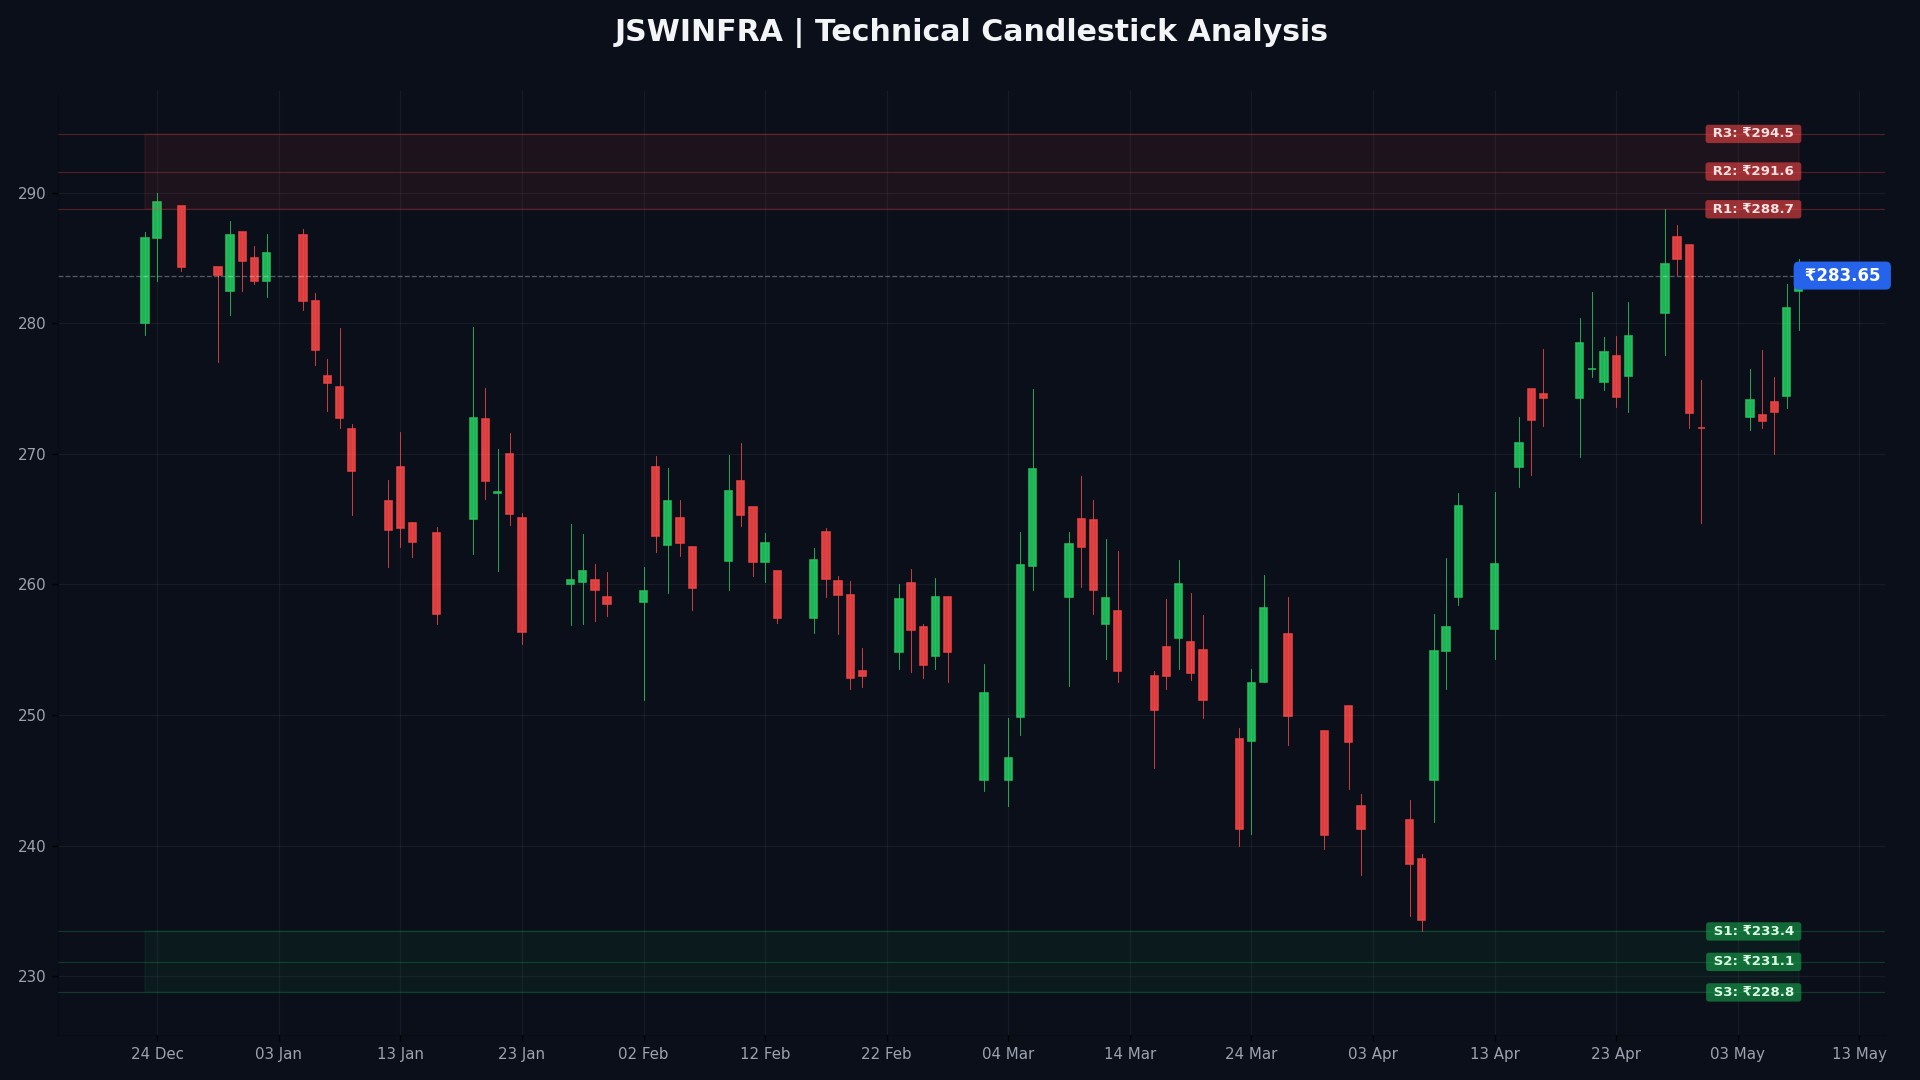The width and height of the screenshot is (1920, 1080).
Task: Click the 03 Apr date label
Action: click(x=1373, y=1054)
